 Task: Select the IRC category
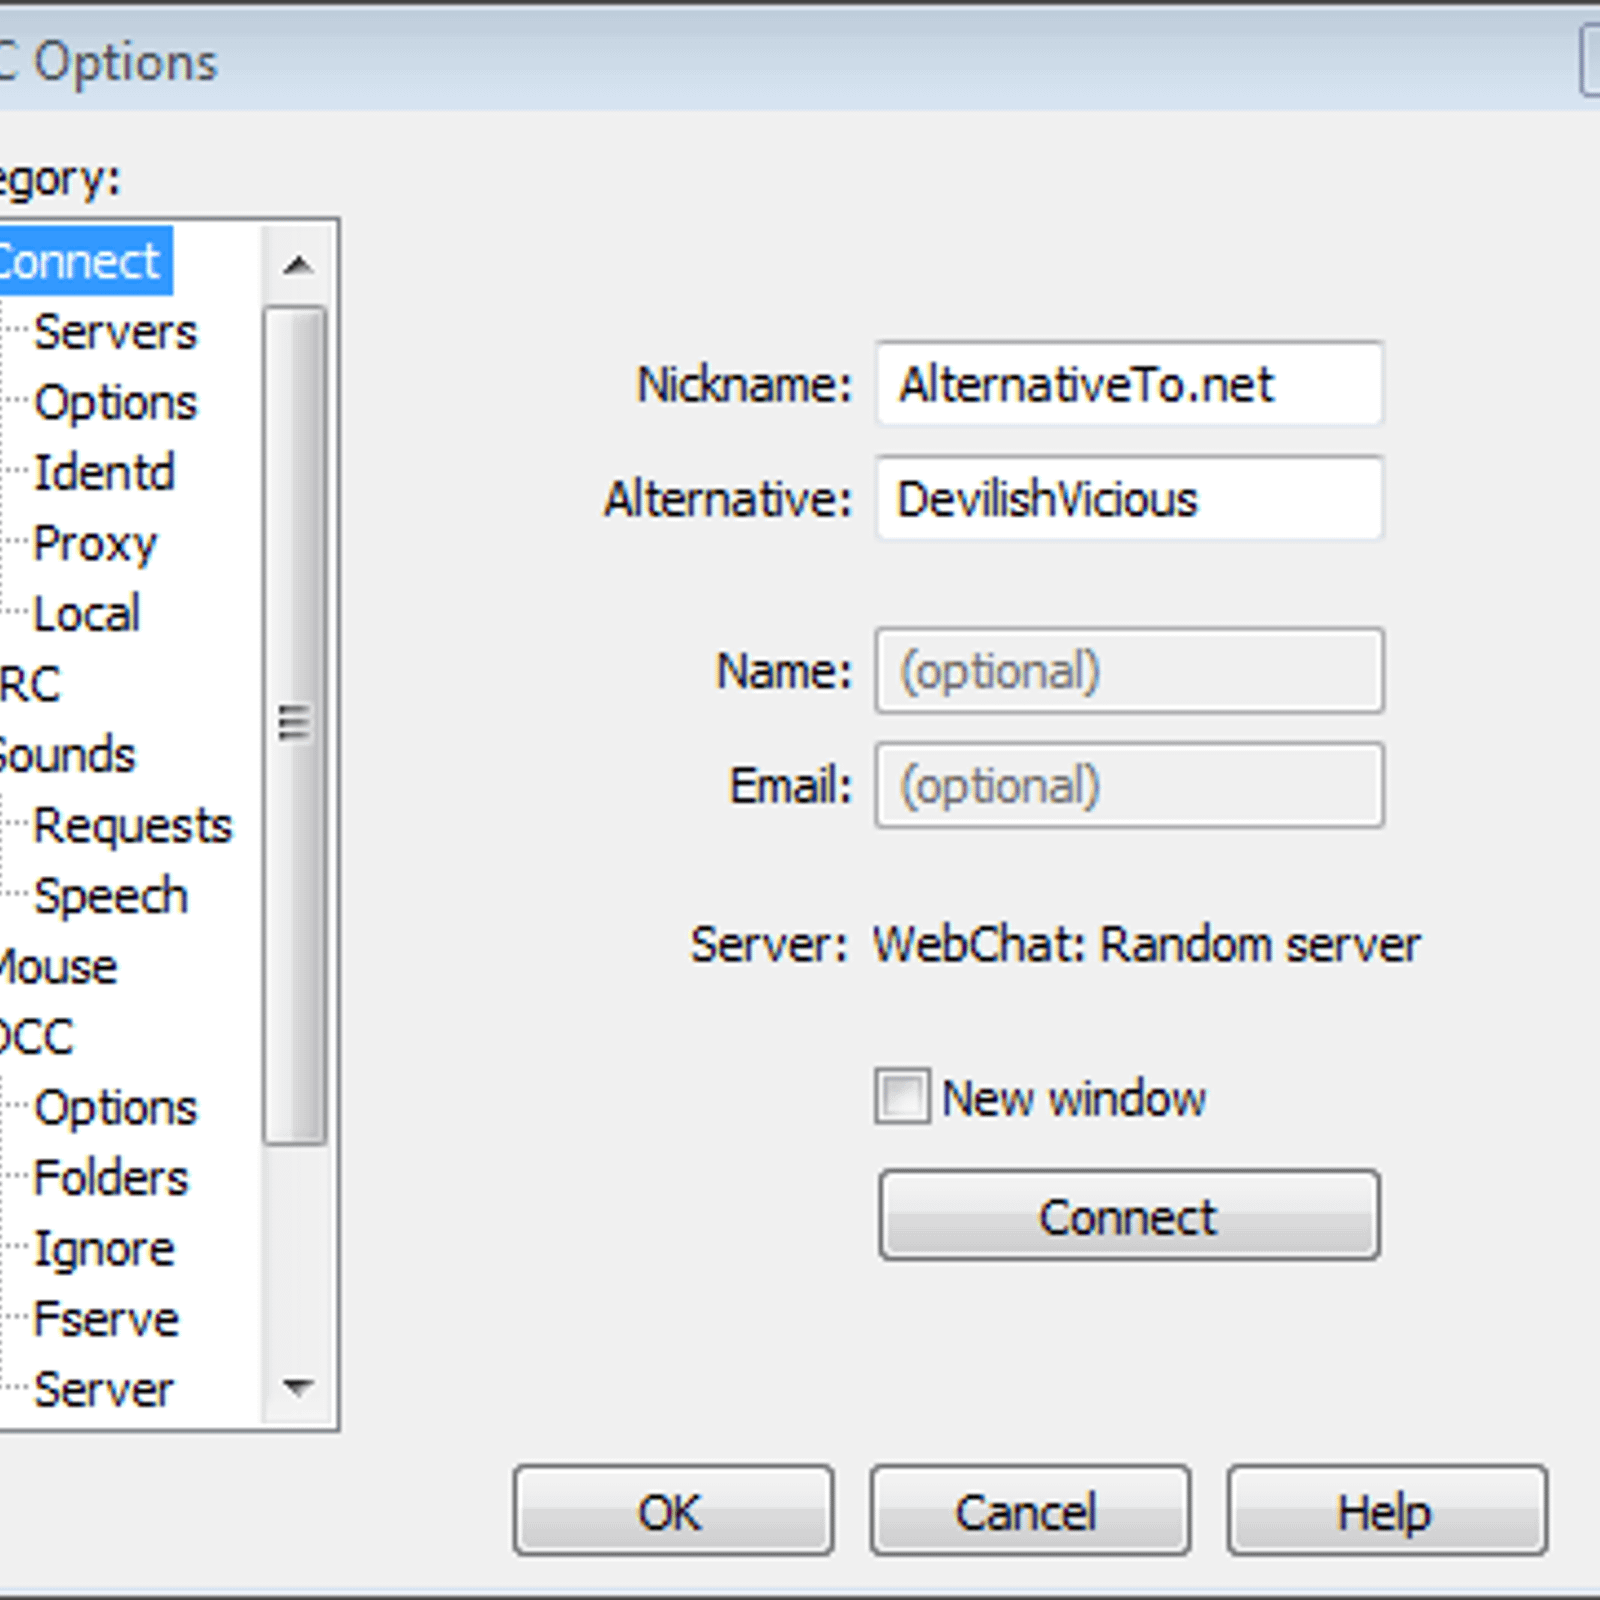pos(30,685)
